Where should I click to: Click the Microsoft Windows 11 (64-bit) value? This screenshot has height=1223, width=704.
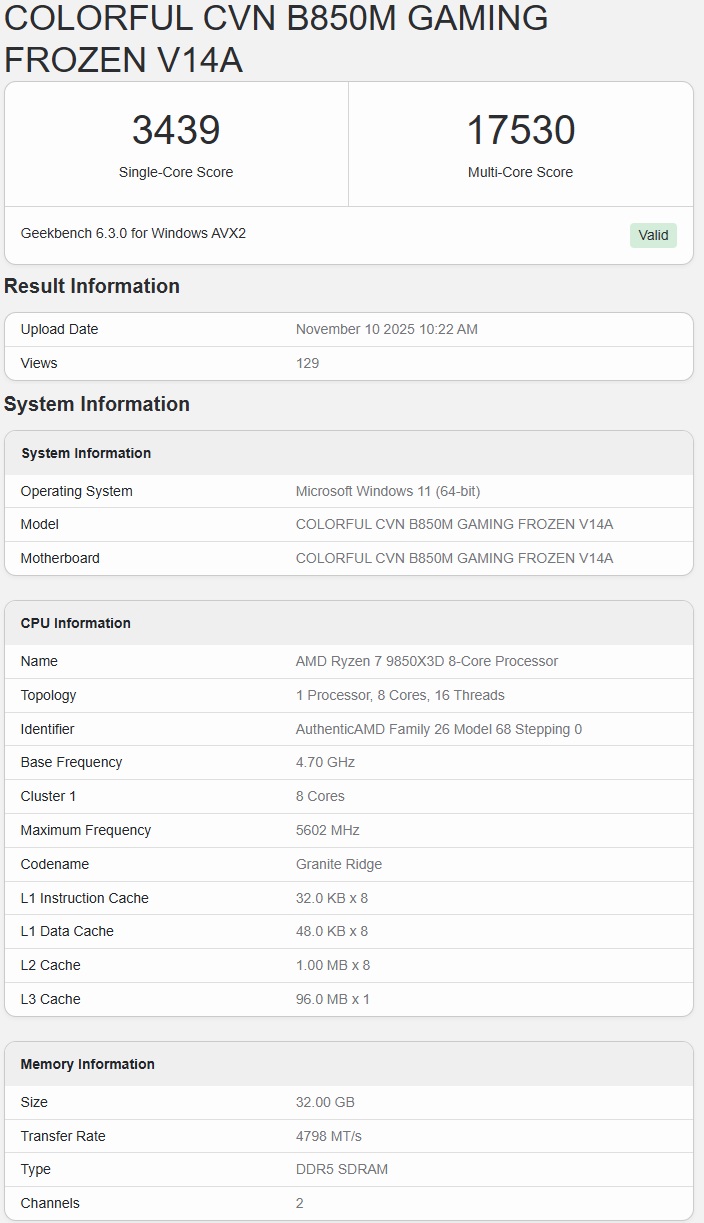tap(388, 491)
